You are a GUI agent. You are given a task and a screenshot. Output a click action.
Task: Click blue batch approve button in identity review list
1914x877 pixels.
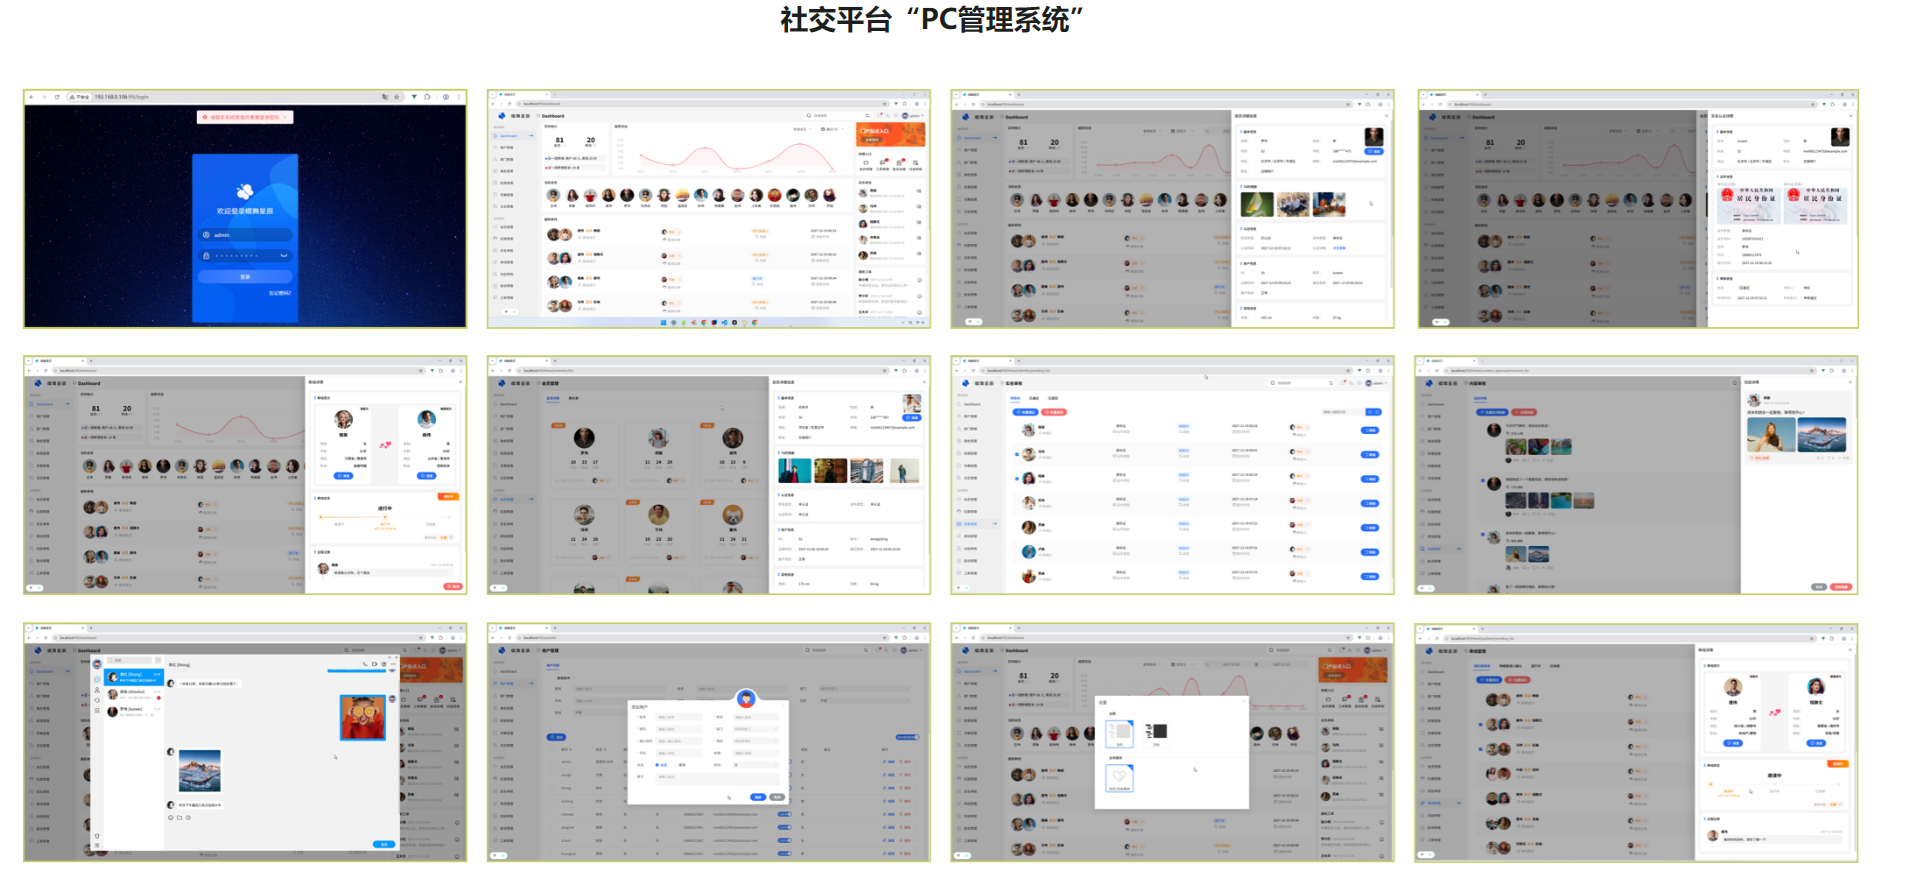[x=1025, y=412]
